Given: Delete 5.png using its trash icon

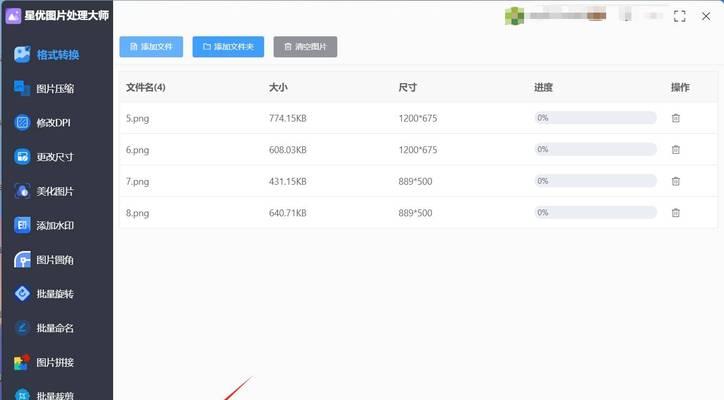Looking at the screenshot, I should tap(676, 118).
